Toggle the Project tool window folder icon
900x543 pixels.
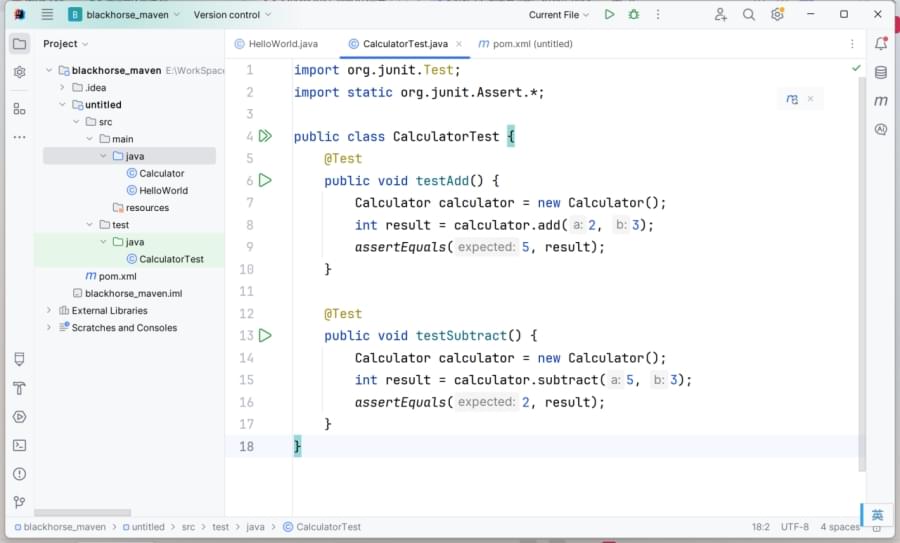pos(19,44)
